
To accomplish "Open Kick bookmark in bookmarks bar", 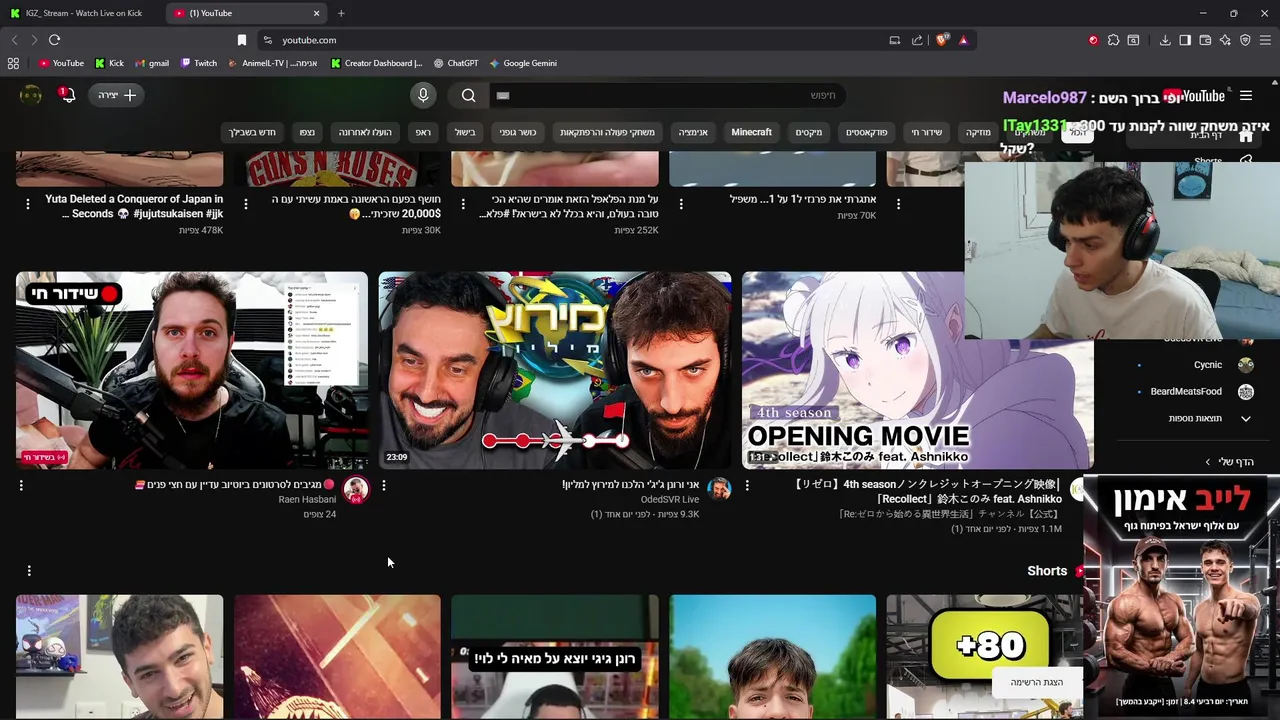I will pyautogui.click(x=109, y=63).
